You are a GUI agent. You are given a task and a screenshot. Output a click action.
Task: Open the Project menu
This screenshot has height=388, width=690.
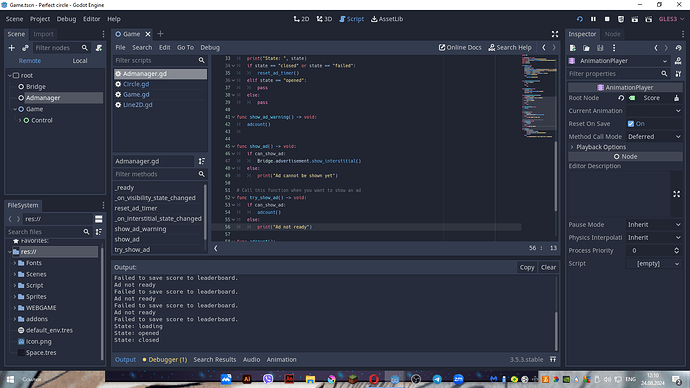pyautogui.click(x=40, y=19)
